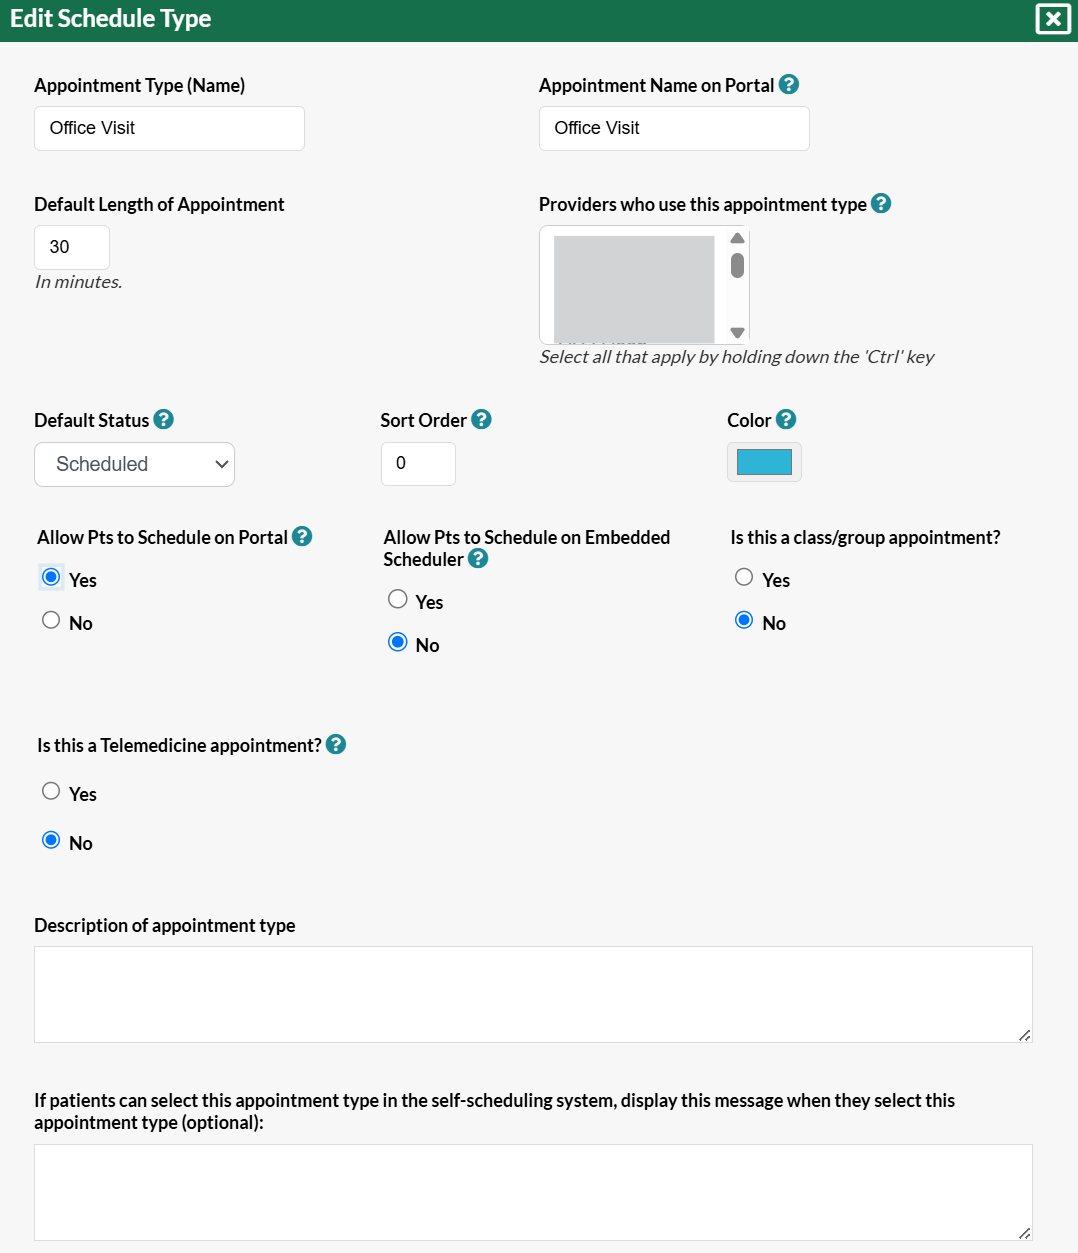Open the Sort Order help tooltip icon
Viewport: 1078px width, 1253px height.
click(481, 420)
